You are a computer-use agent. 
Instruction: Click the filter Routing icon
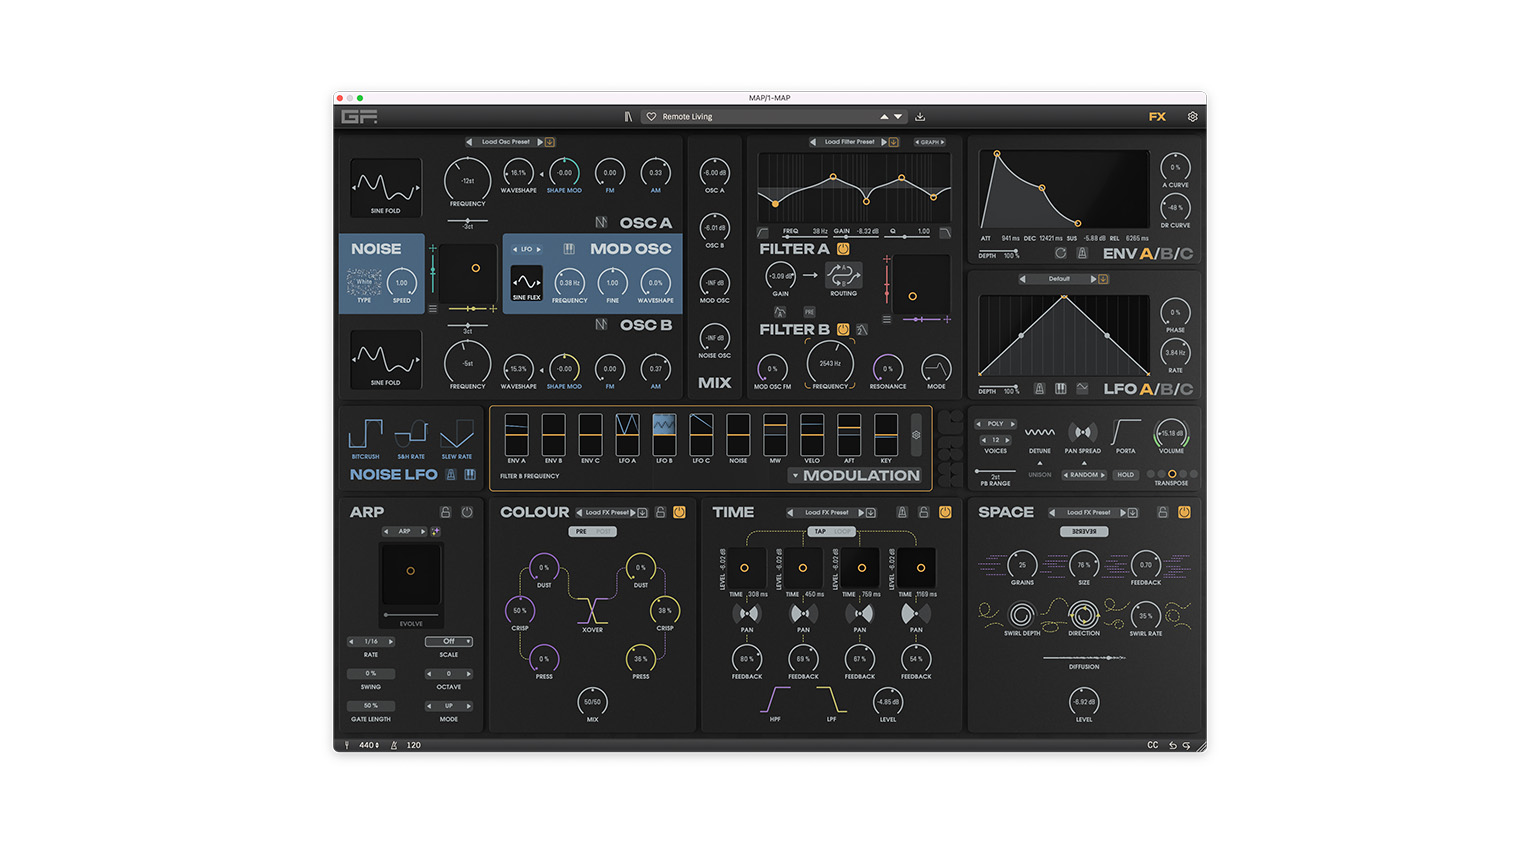coord(843,275)
